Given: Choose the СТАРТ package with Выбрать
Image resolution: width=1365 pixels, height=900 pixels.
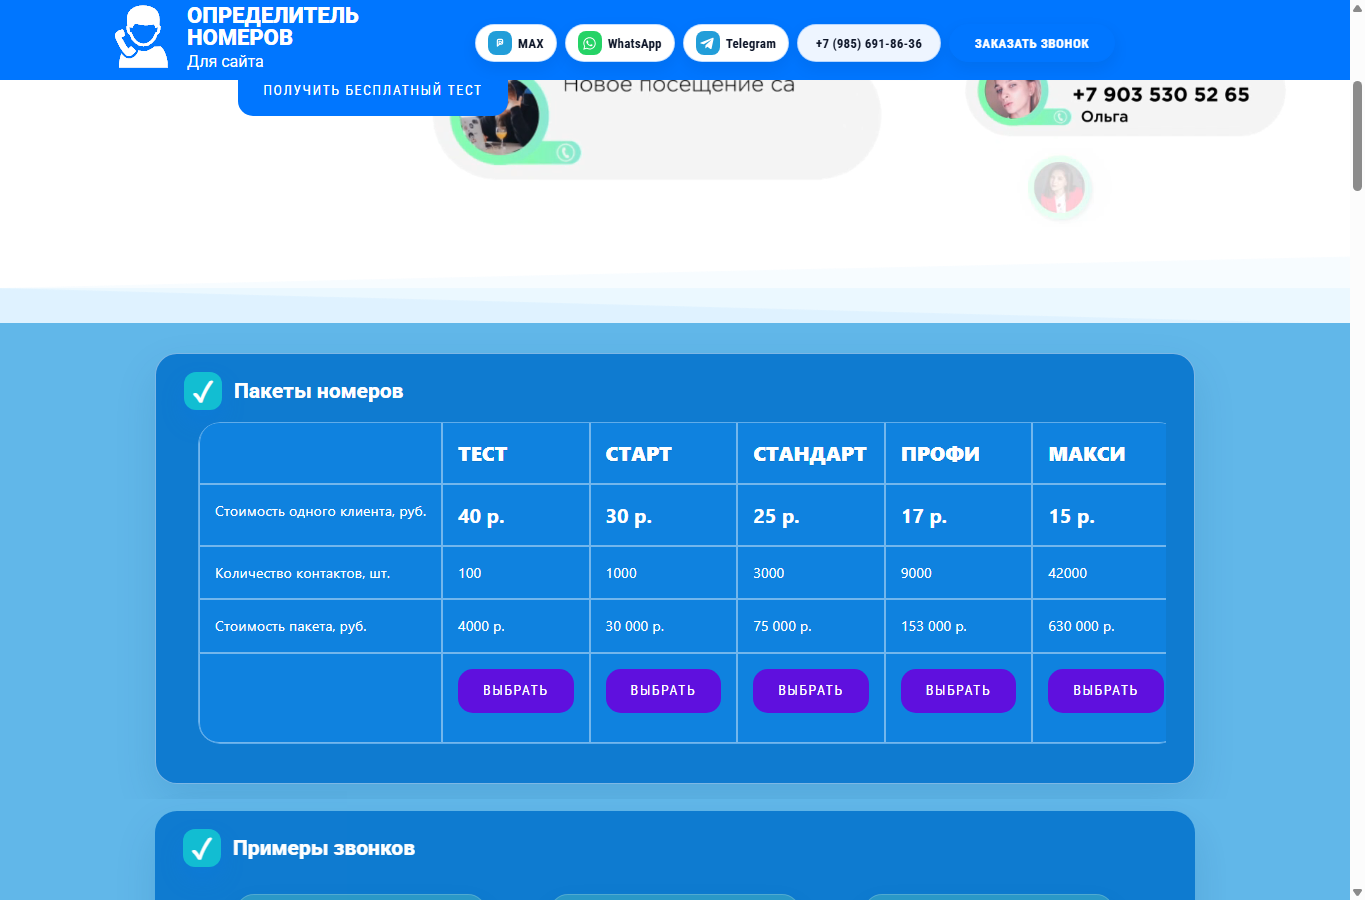Looking at the screenshot, I should [663, 691].
